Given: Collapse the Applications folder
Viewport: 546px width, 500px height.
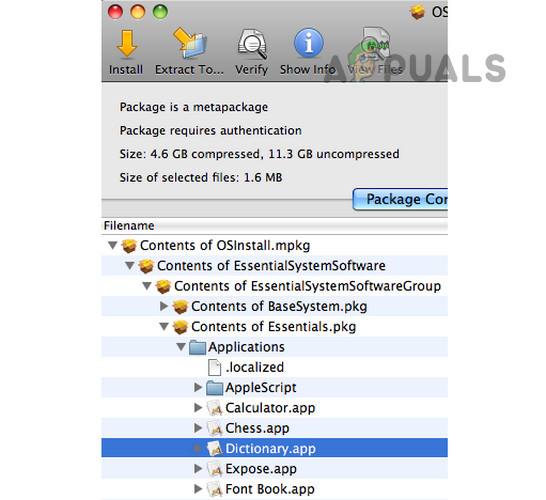Looking at the screenshot, I should pyautogui.click(x=181, y=347).
